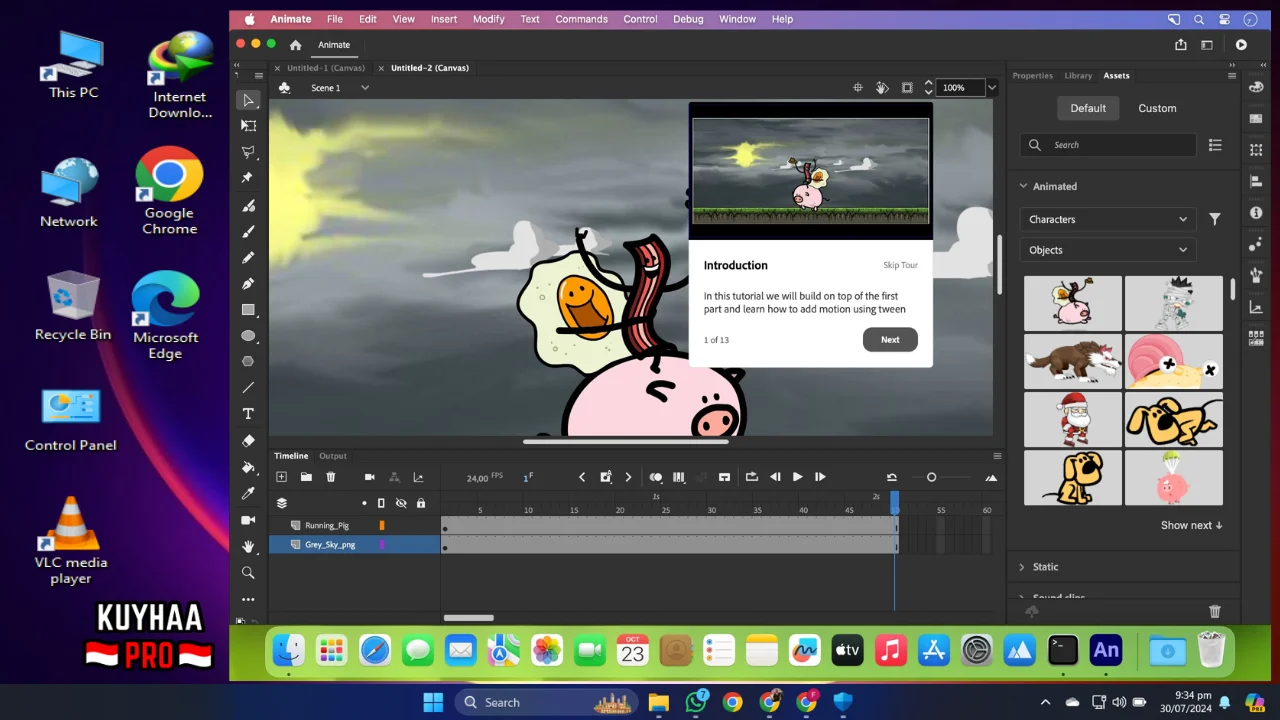The height and width of the screenshot is (720, 1280).
Task: Toggle loop playback in timeline
Action: [751, 477]
